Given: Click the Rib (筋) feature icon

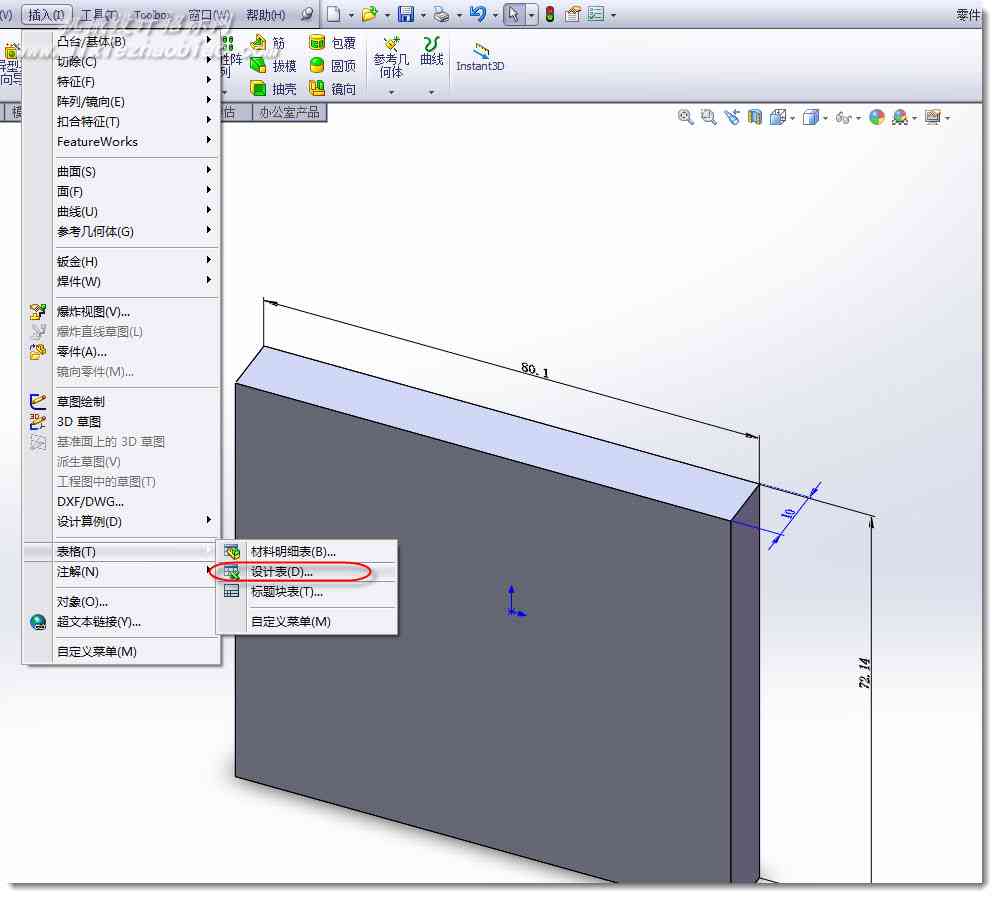Looking at the screenshot, I should point(258,43).
